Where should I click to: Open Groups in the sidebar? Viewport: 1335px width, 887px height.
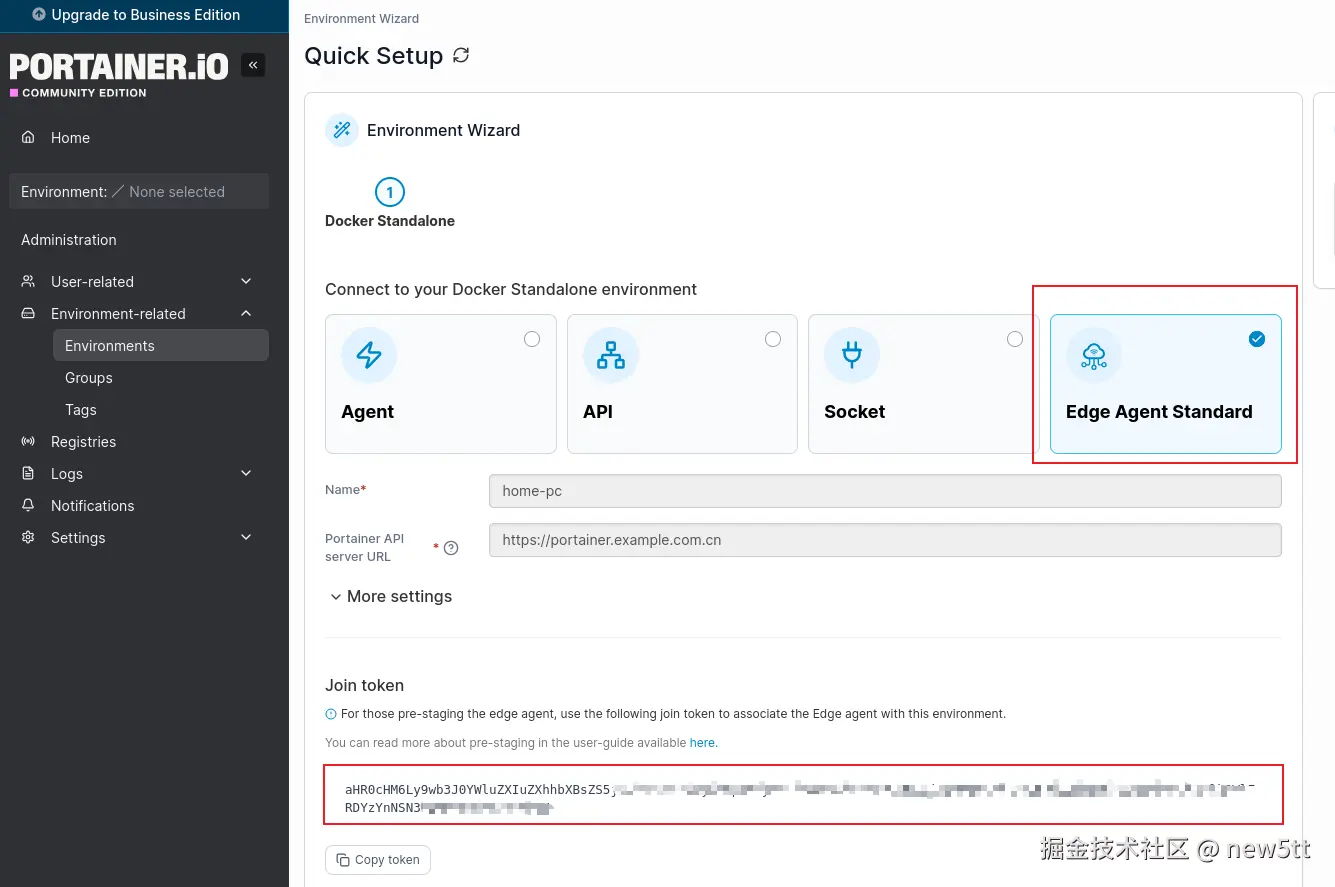click(x=89, y=378)
